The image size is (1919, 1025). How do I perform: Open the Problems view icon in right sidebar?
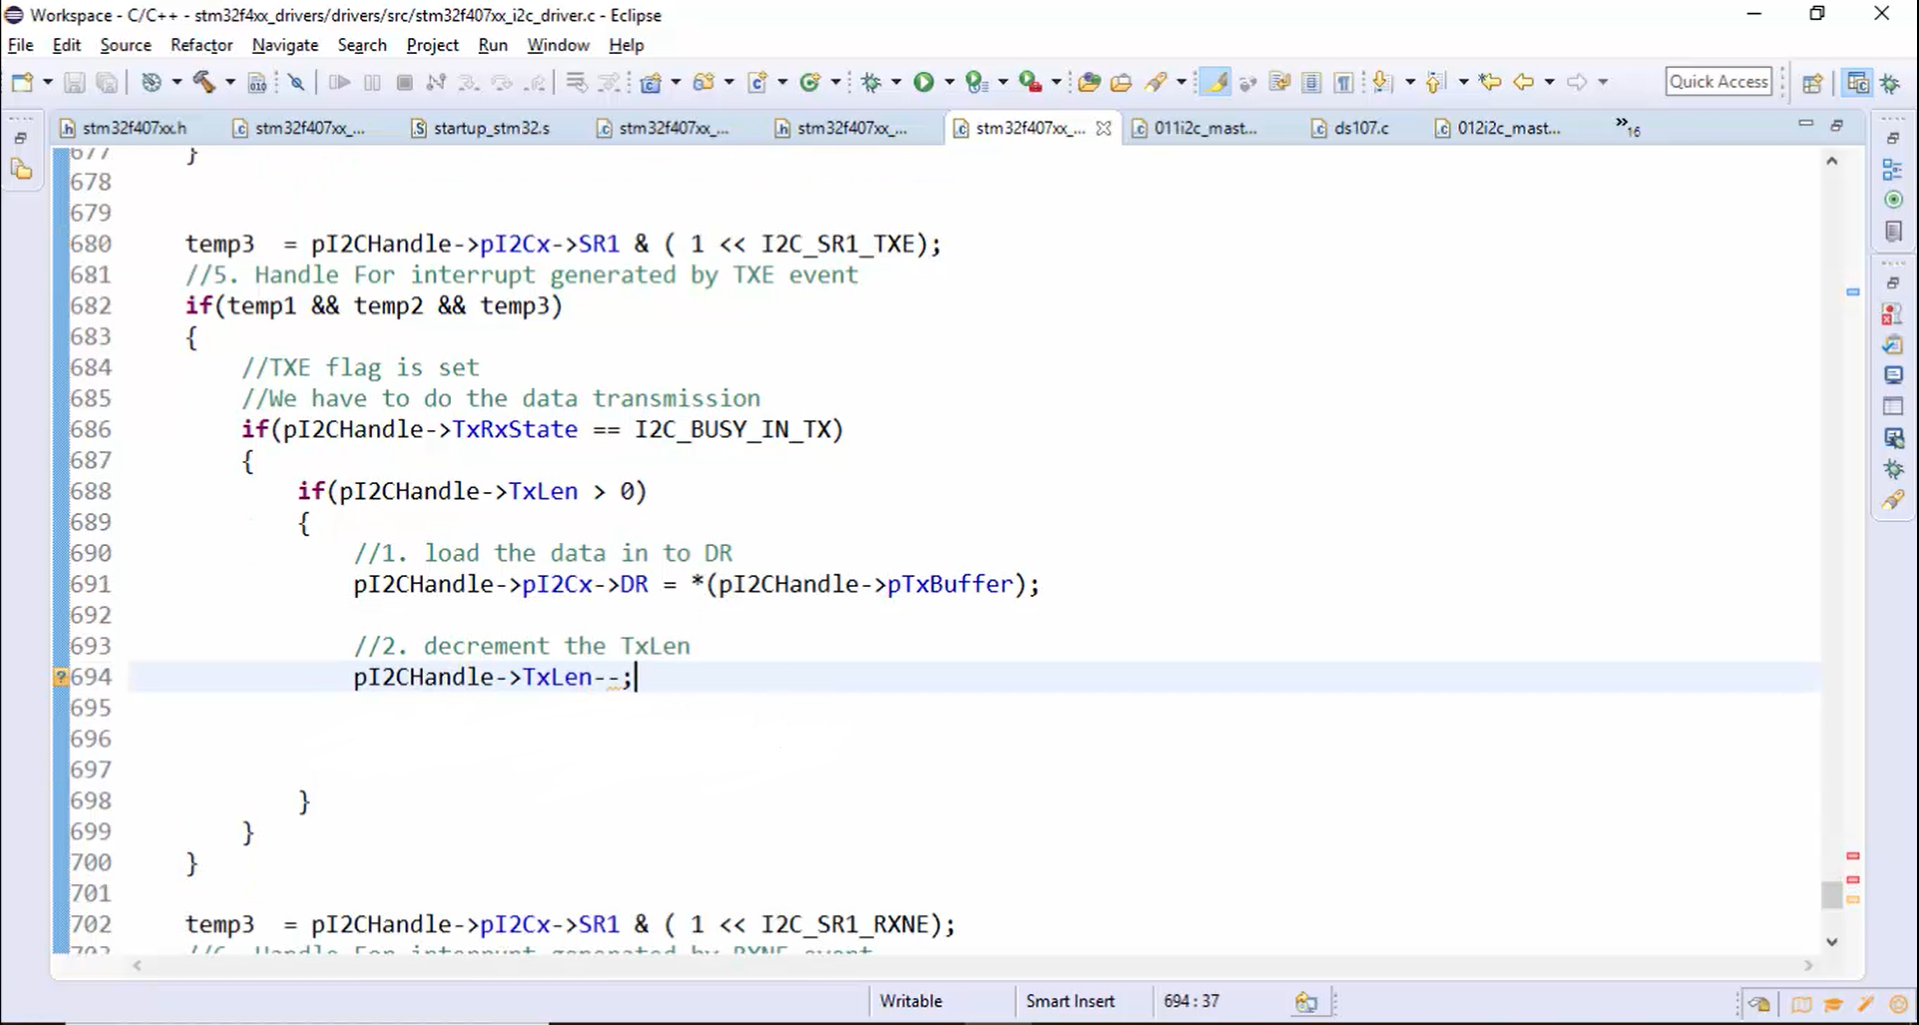tap(1892, 313)
